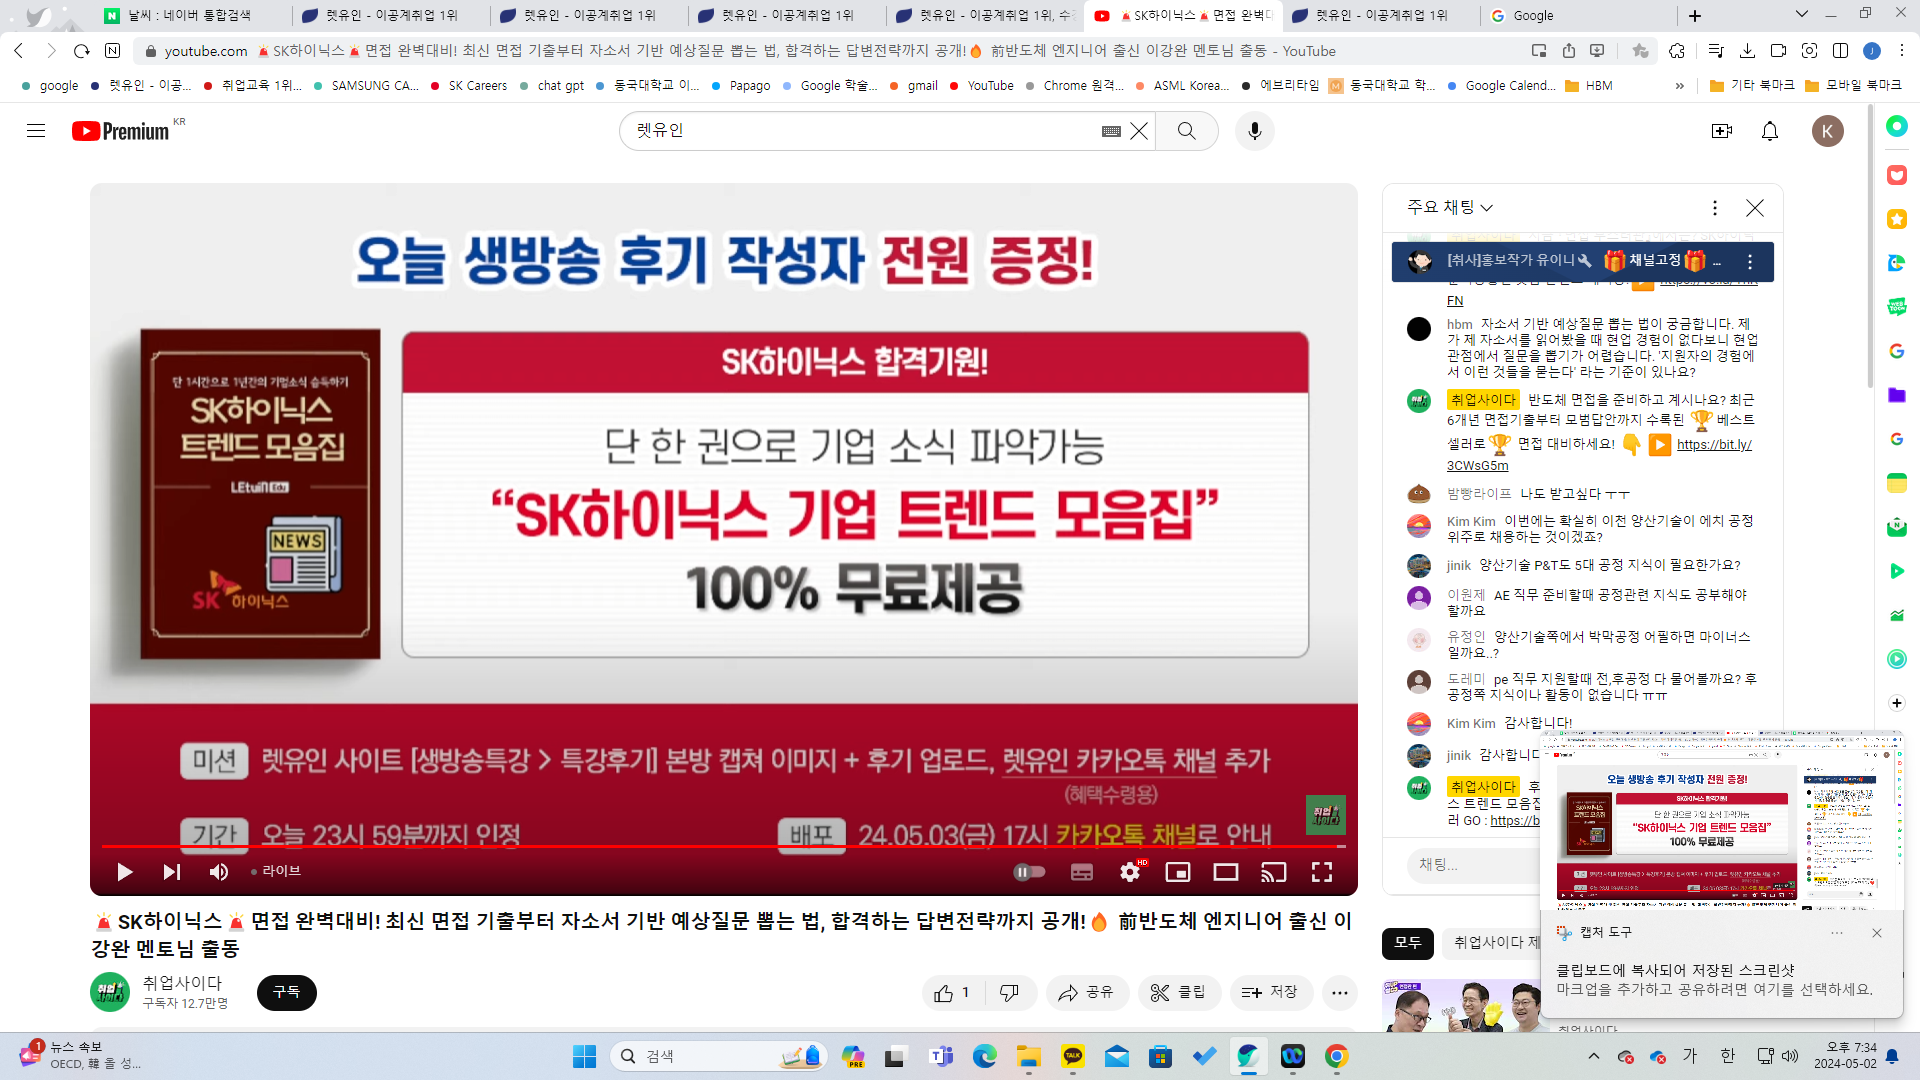Click the YouTube search input field

pyautogui.click(x=860, y=131)
